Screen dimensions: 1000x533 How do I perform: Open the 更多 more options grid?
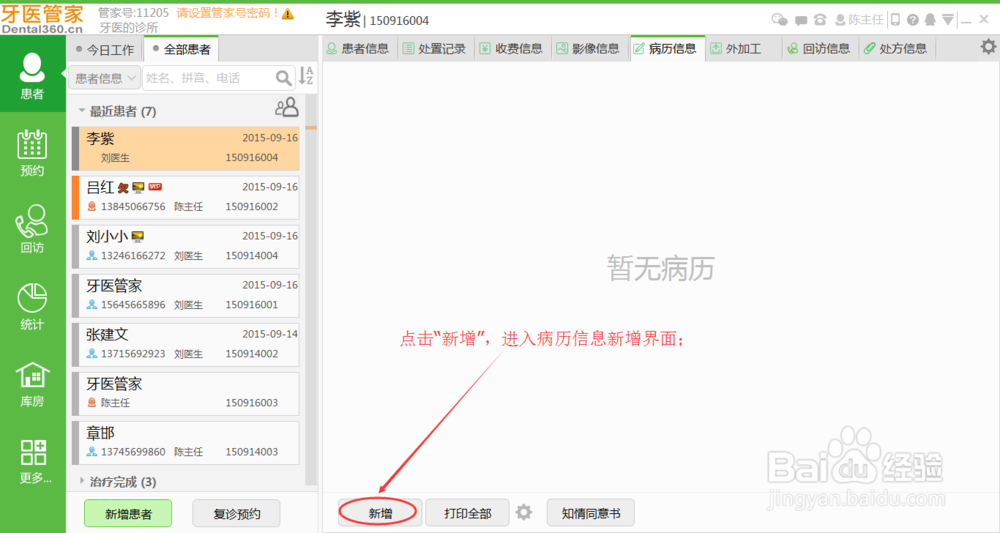34,462
